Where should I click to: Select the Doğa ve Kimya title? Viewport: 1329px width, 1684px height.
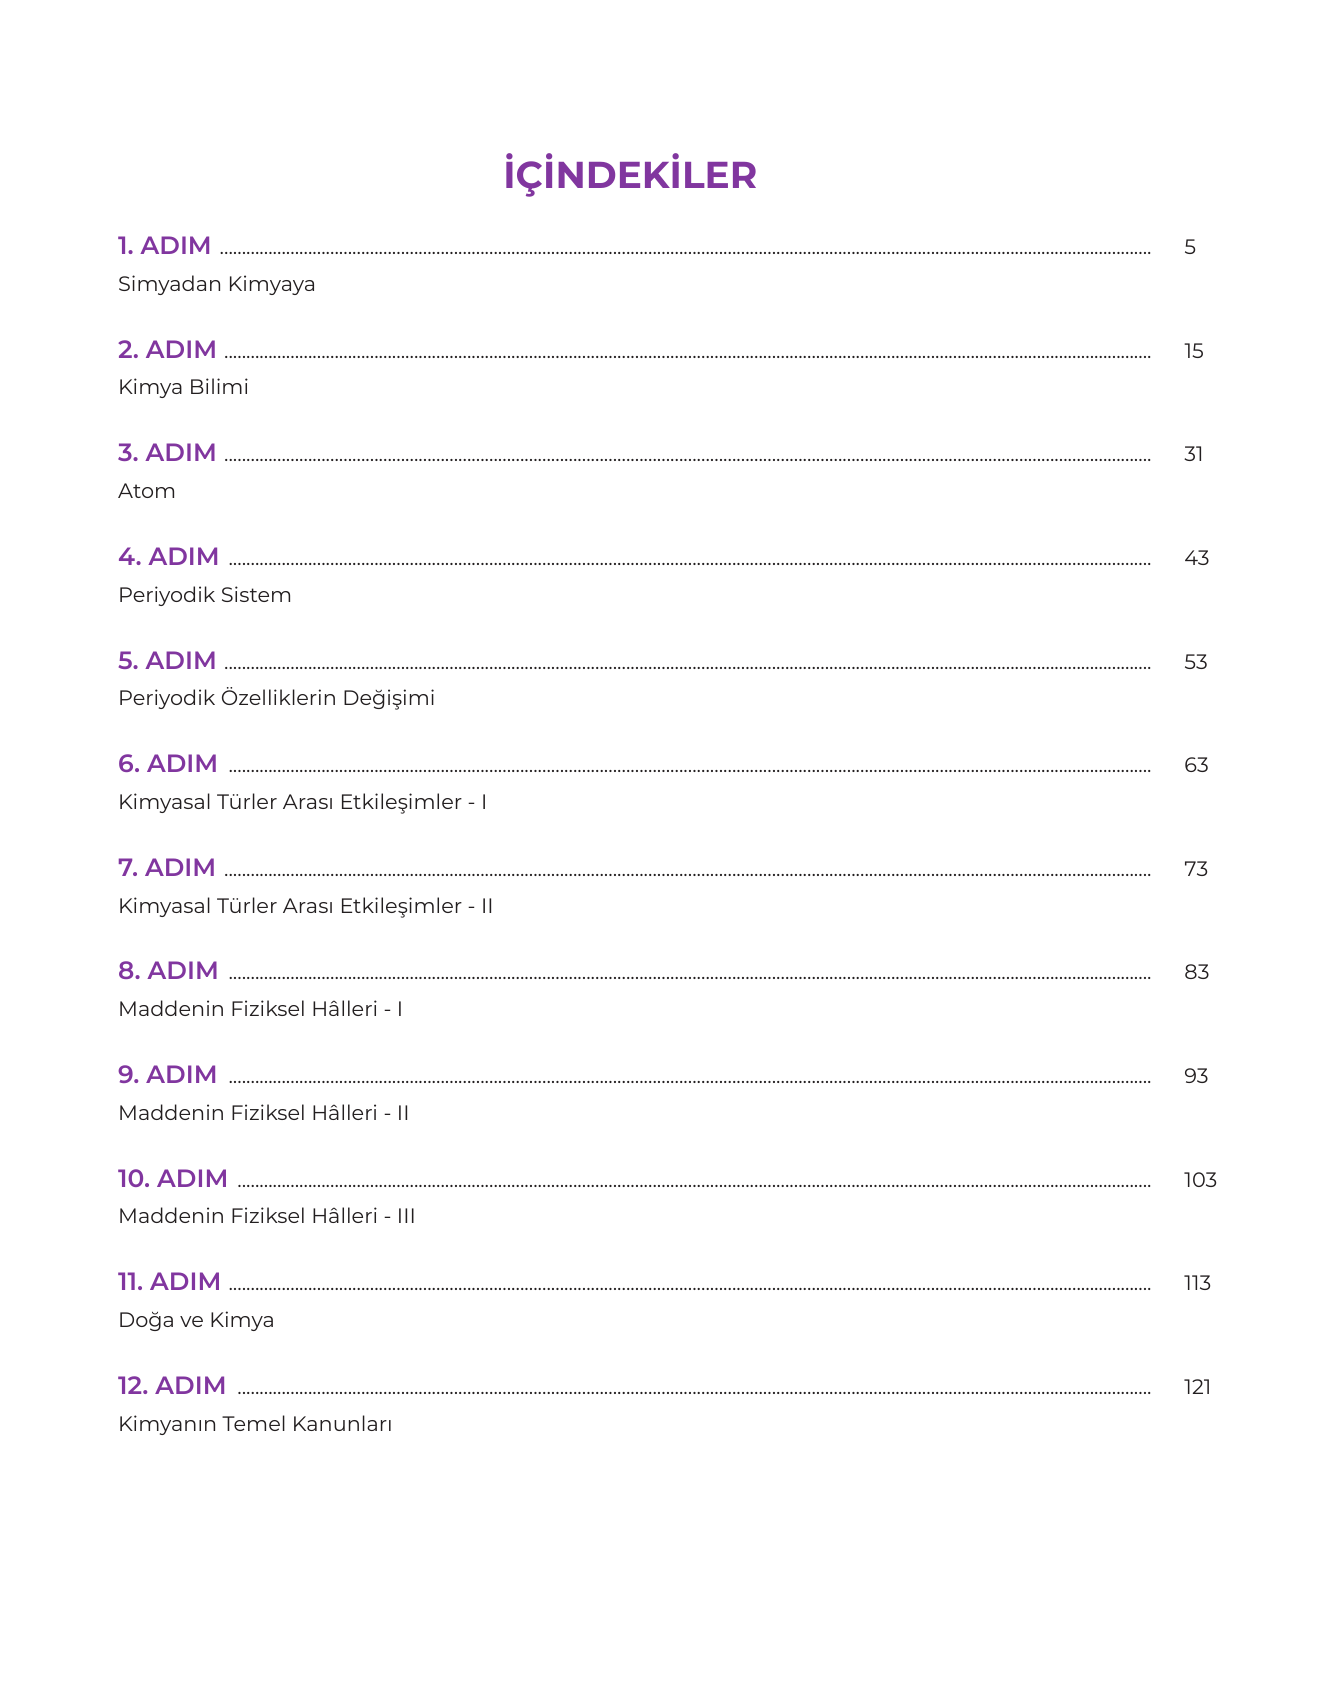[196, 1320]
